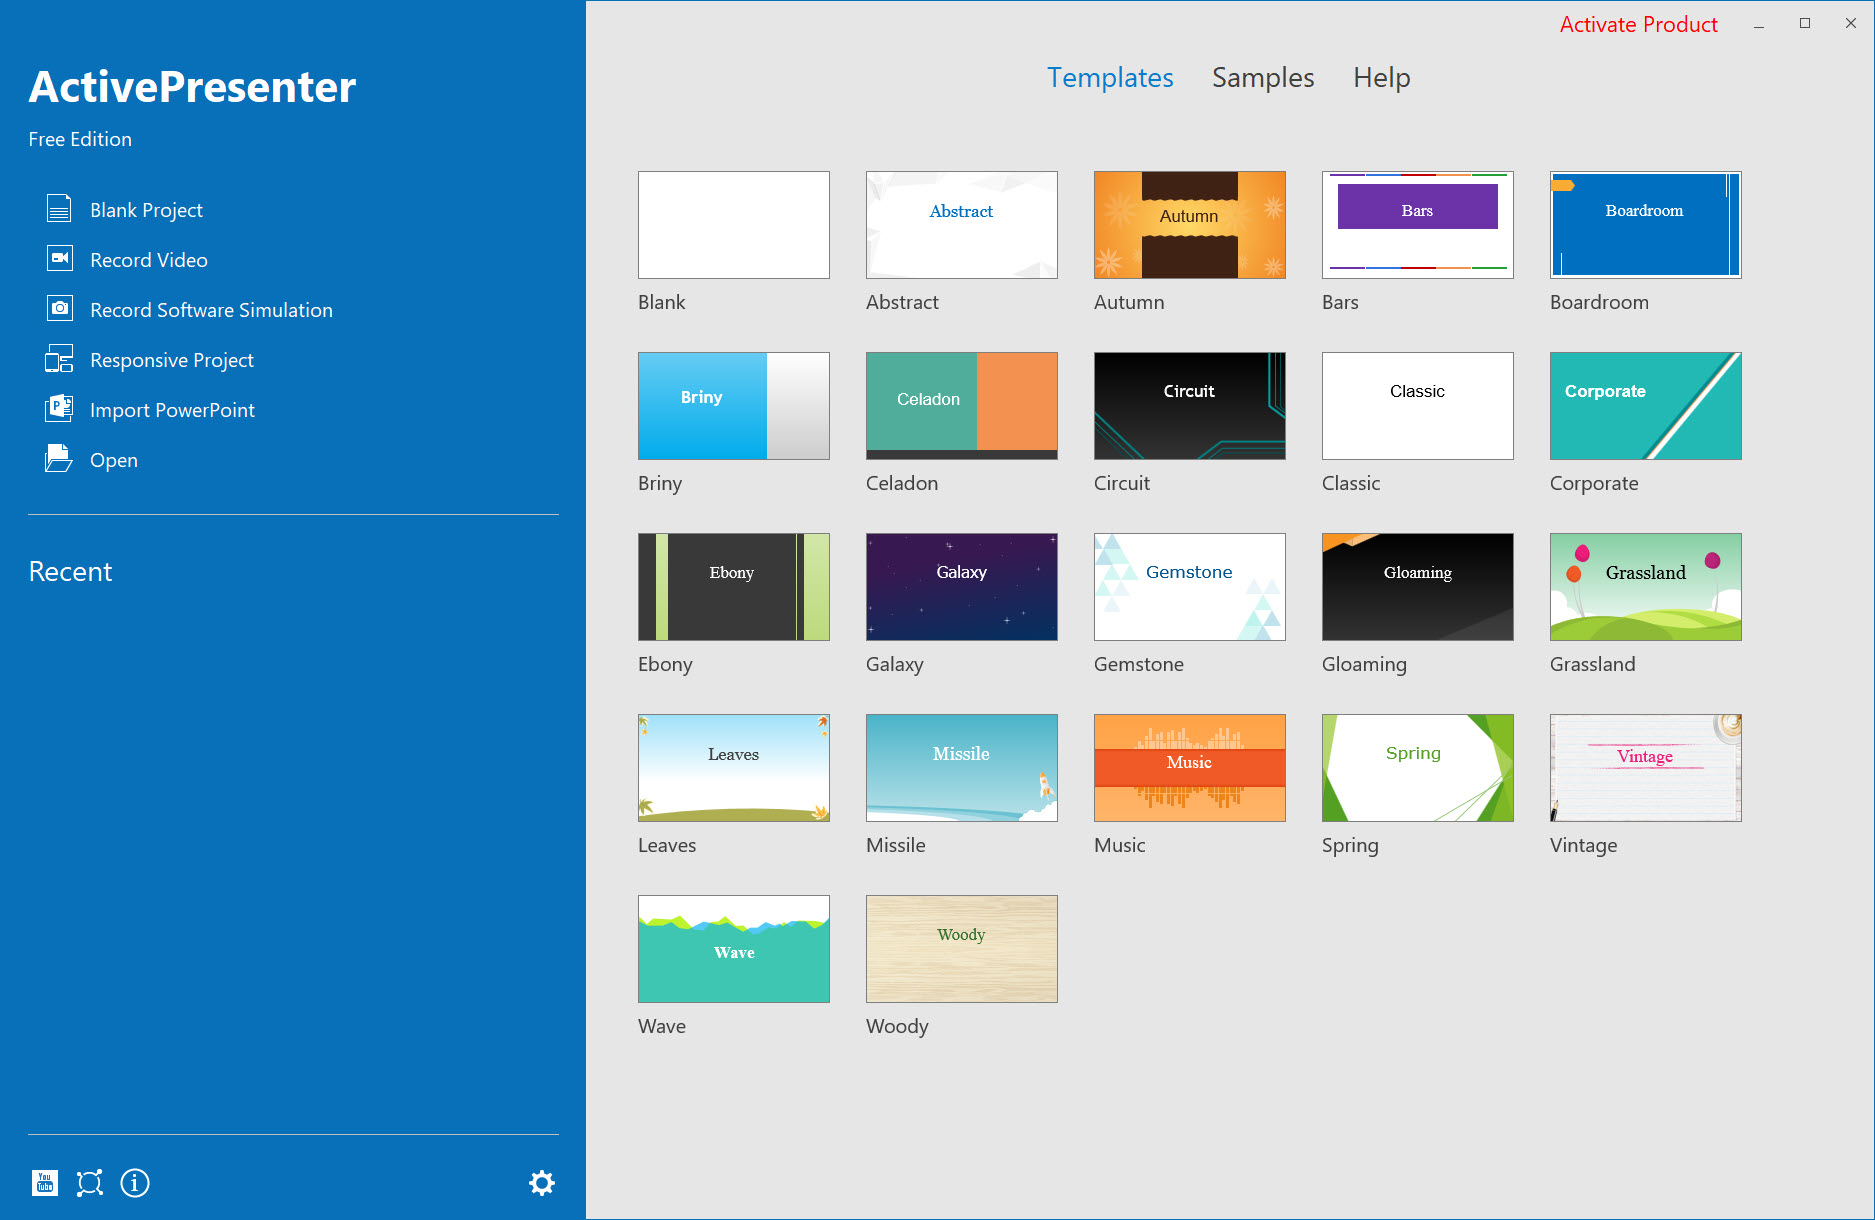Image resolution: width=1875 pixels, height=1220 pixels.
Task: Click the 'Gemstone' caption below thumbnail
Action: [x=1139, y=664]
